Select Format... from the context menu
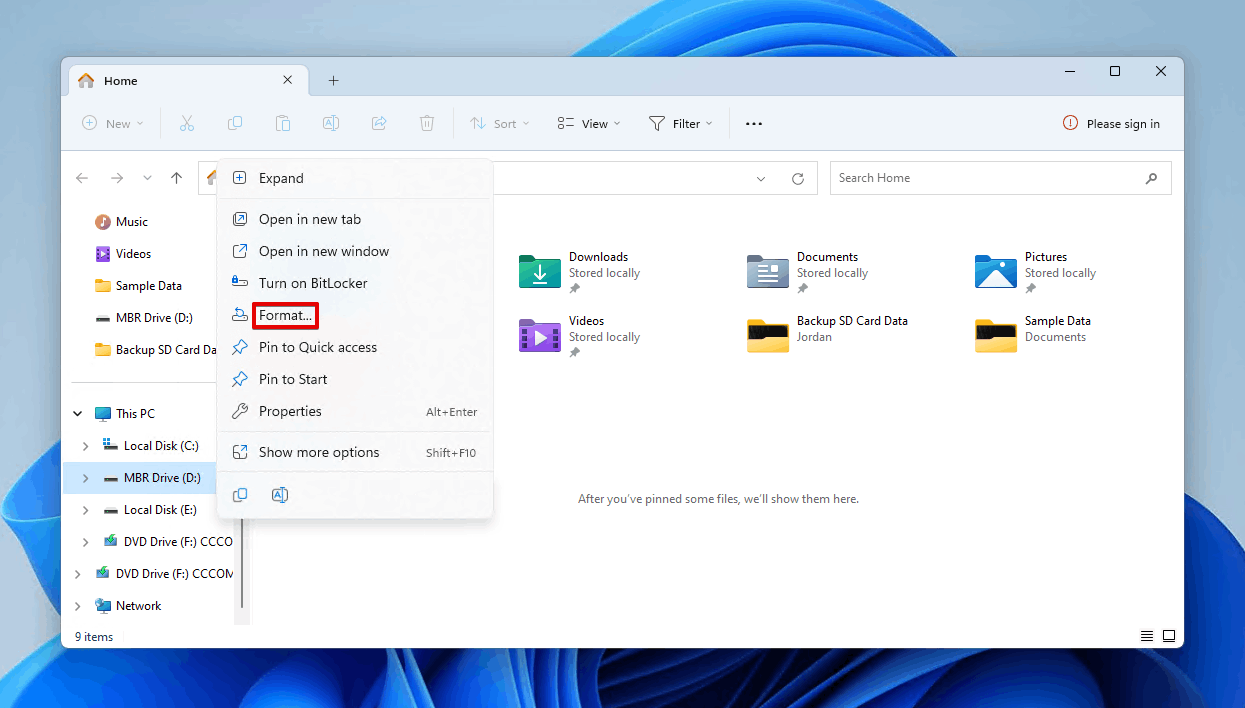 click(286, 315)
